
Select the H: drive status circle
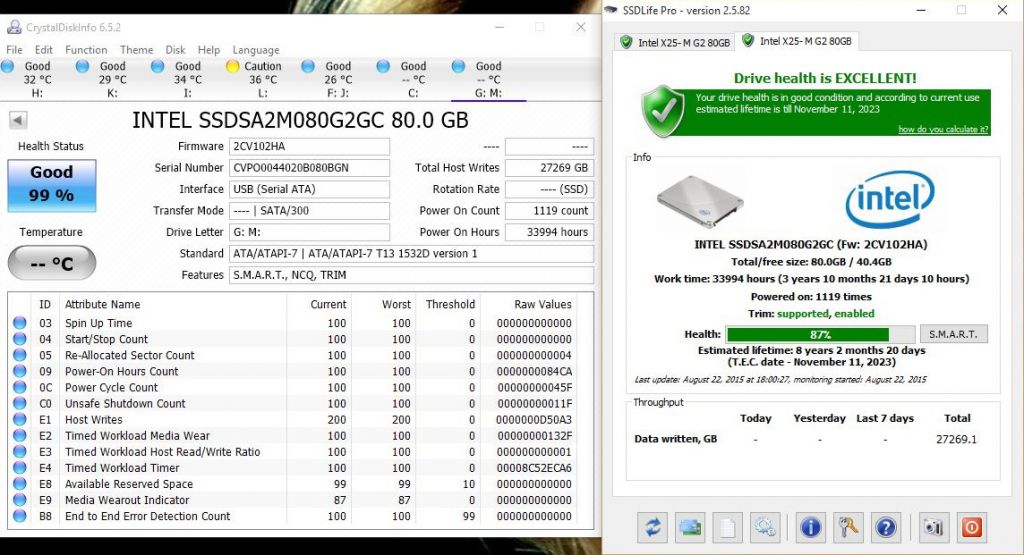point(8,66)
